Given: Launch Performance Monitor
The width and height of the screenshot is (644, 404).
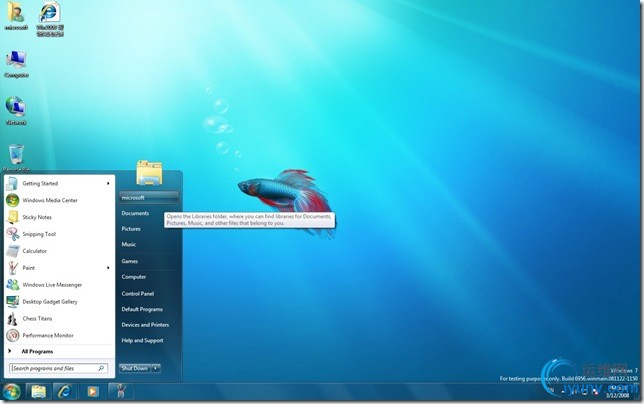Looking at the screenshot, I should coord(60,335).
